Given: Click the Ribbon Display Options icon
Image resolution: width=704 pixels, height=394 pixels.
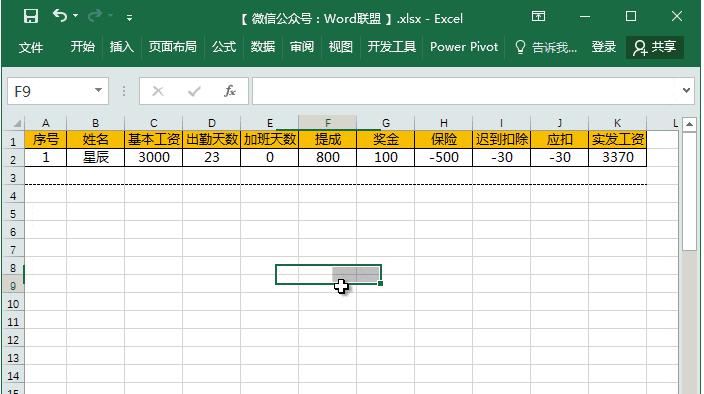Looking at the screenshot, I should click(538, 17).
